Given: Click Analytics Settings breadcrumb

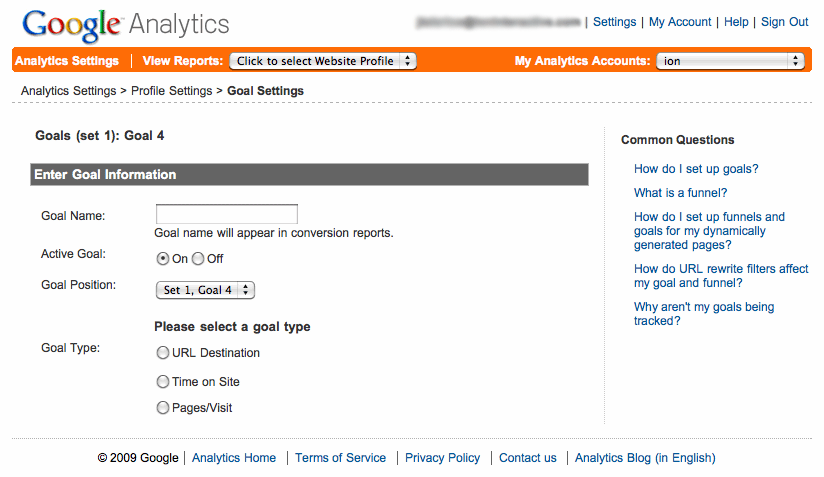Looking at the screenshot, I should click(68, 91).
